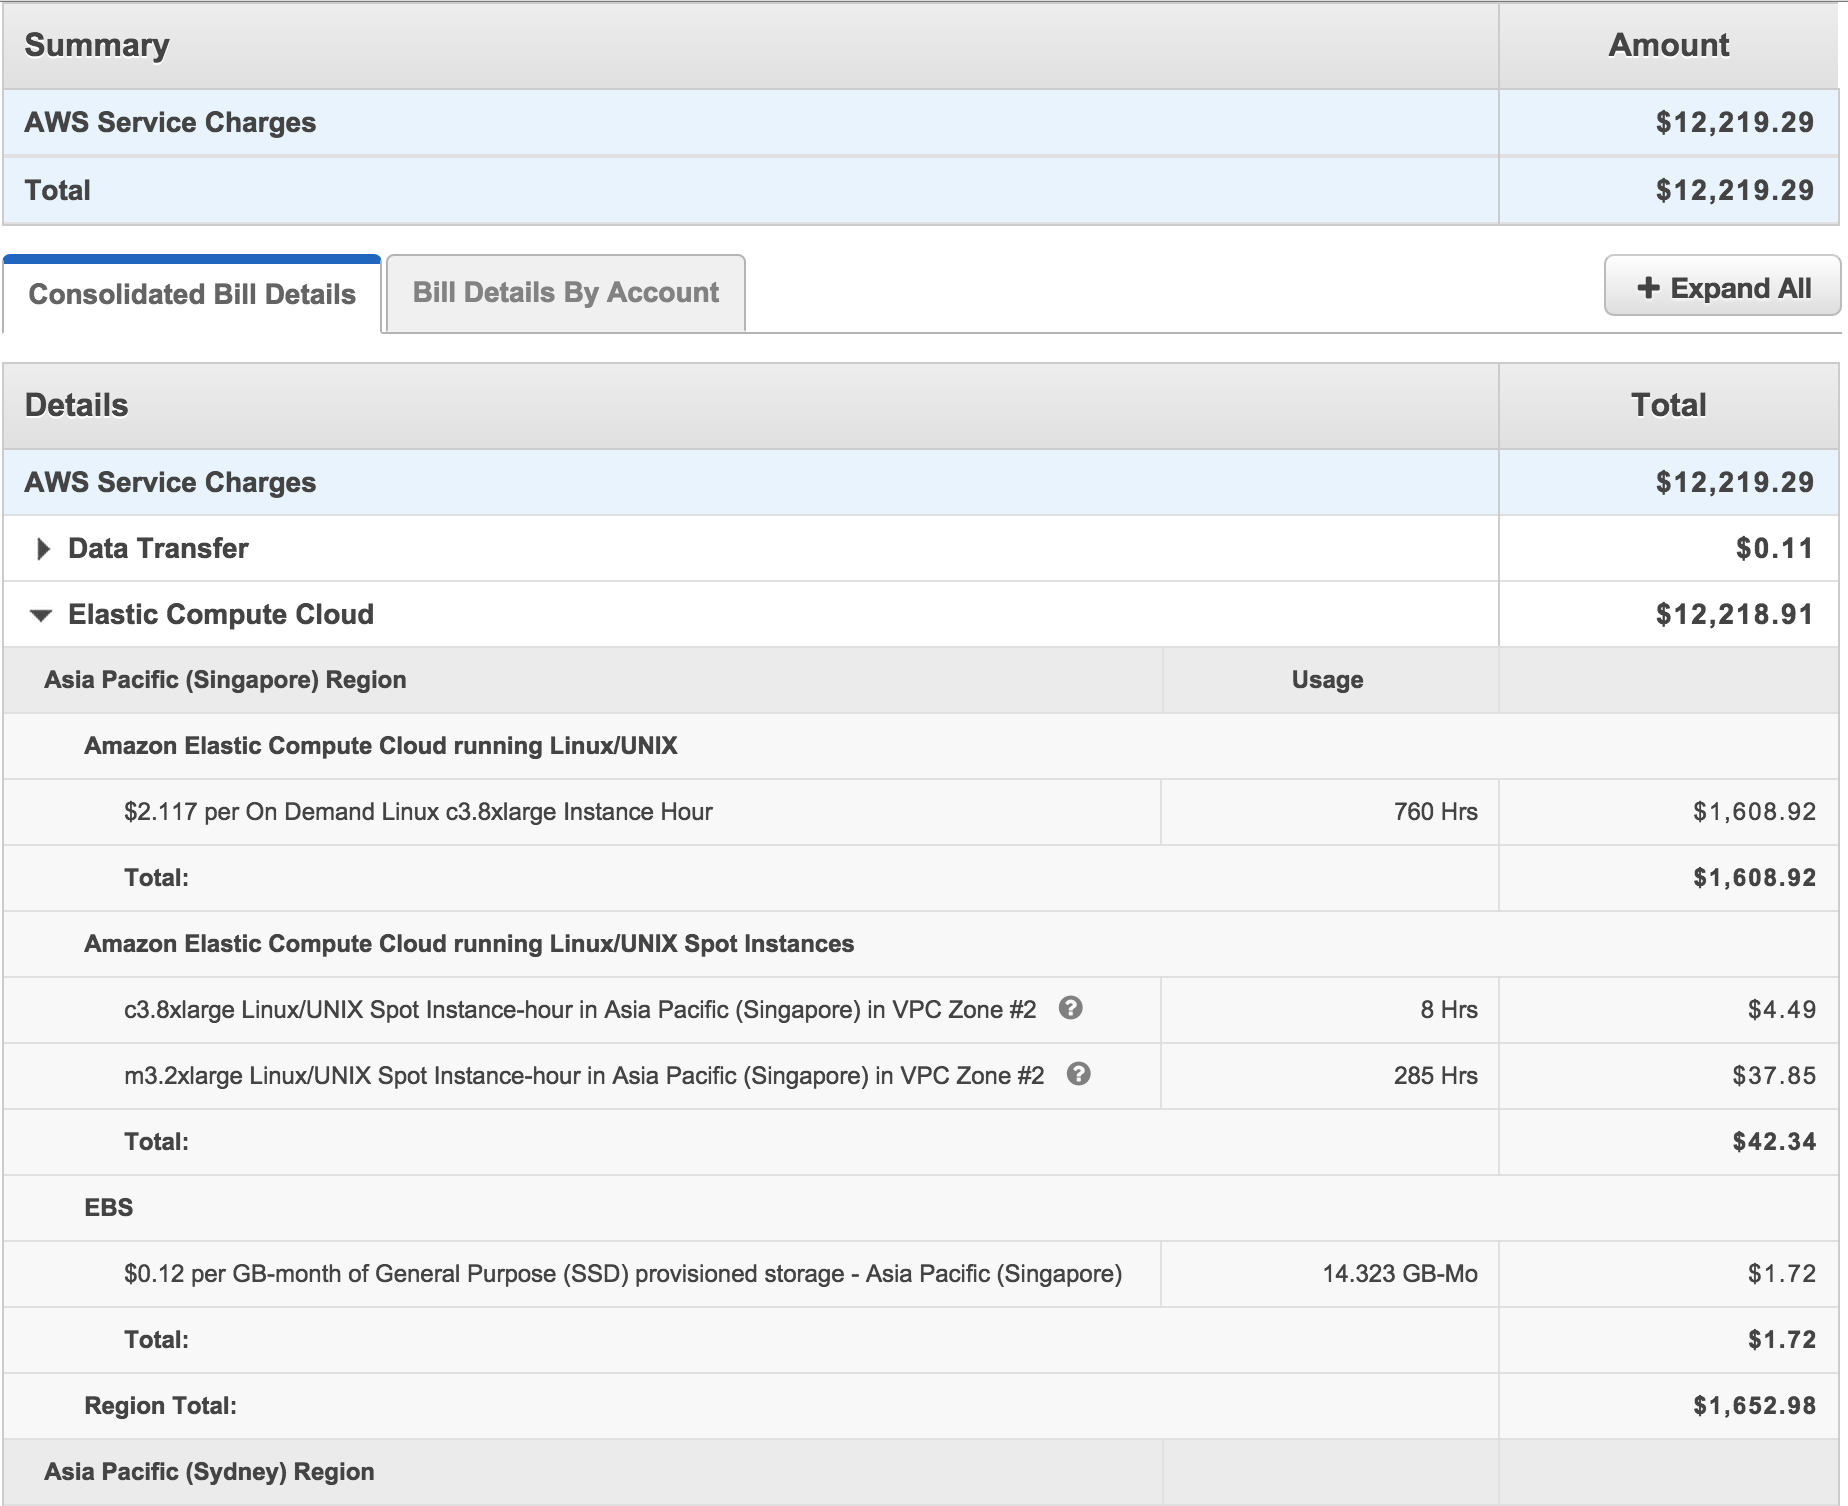This screenshot has width=1848, height=1506.
Task: Click the m3.2xlarge Spot Instance-hour description
Action: [584, 1076]
